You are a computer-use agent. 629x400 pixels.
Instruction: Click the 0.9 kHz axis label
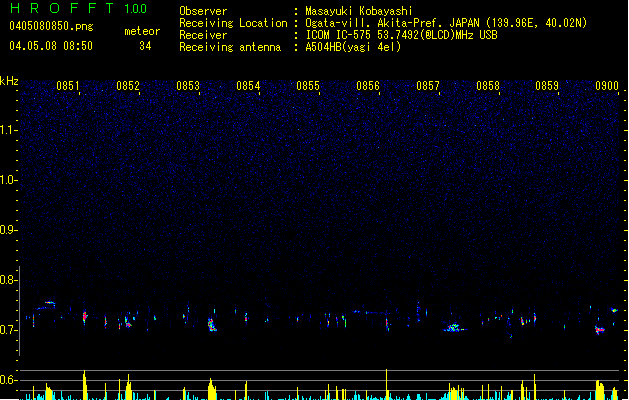tap(8, 230)
